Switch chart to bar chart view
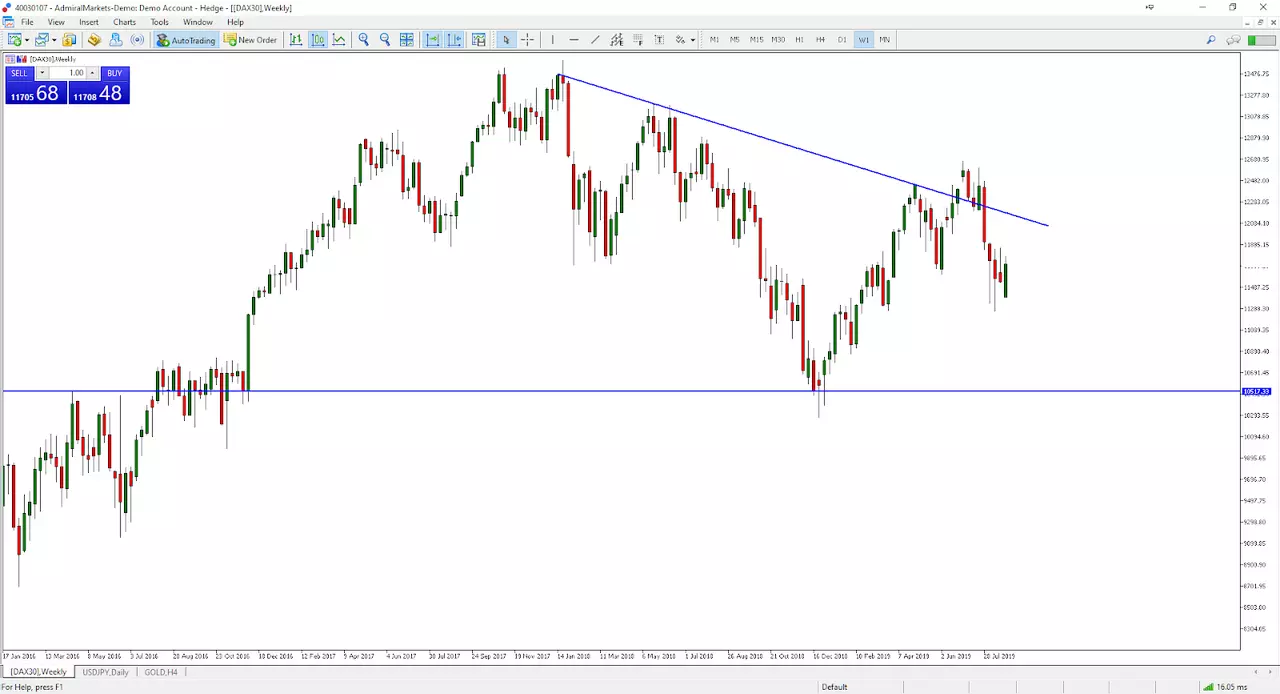The height and width of the screenshot is (694, 1280). click(x=296, y=40)
